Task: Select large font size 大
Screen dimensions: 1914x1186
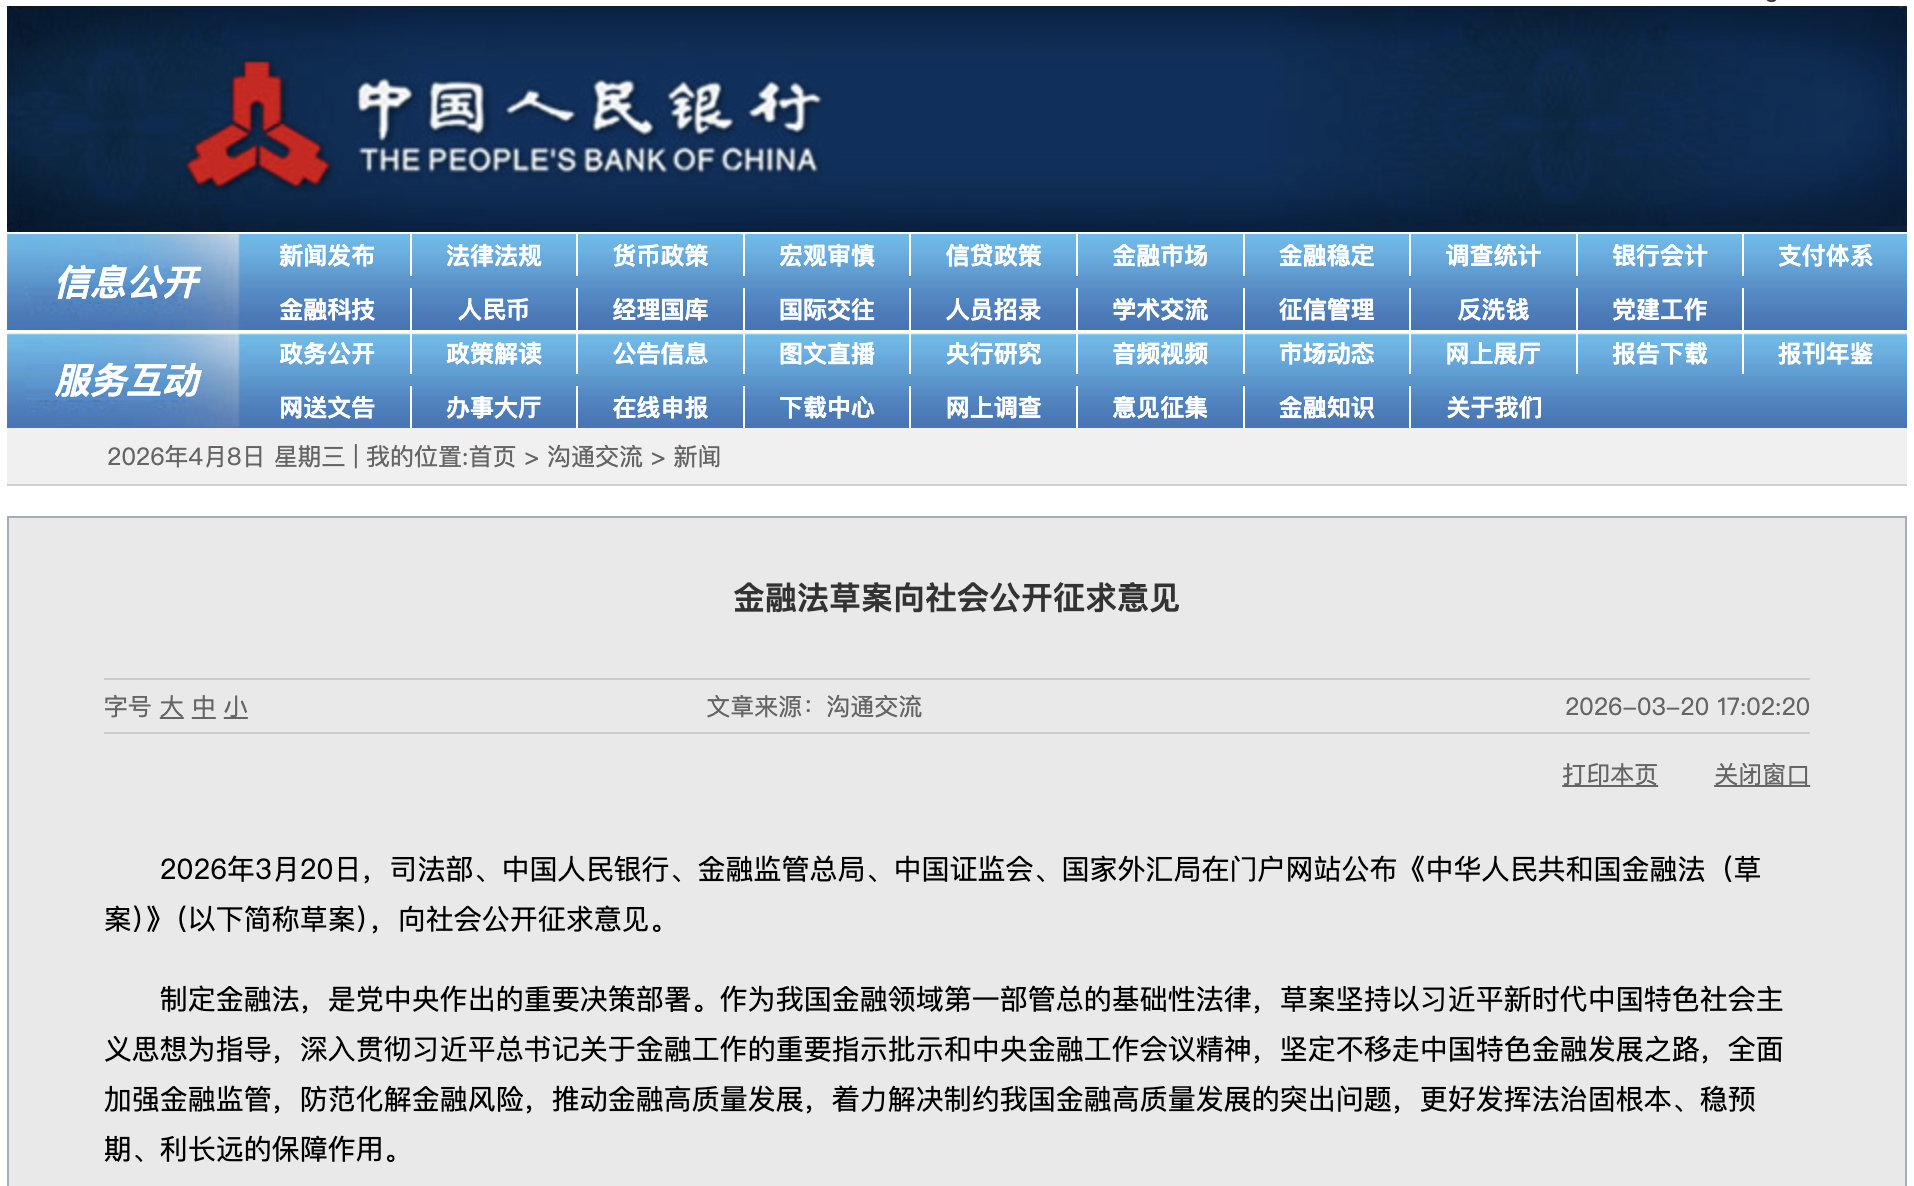Action: (x=169, y=707)
